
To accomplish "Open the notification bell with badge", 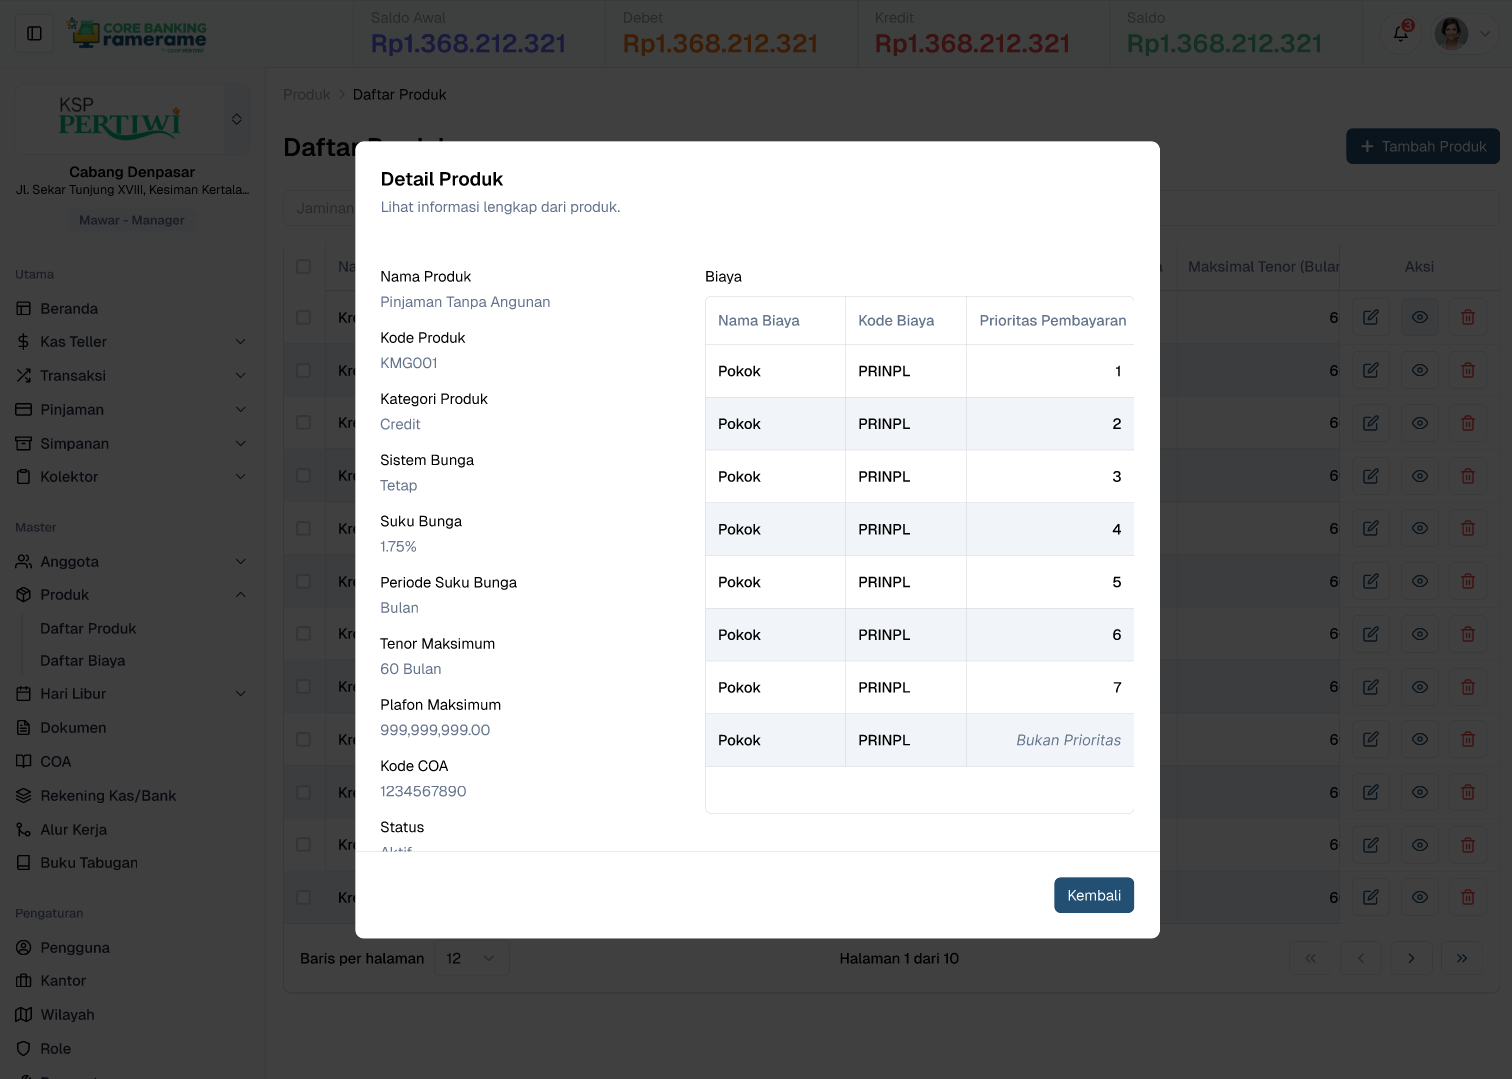I will (x=1400, y=33).
